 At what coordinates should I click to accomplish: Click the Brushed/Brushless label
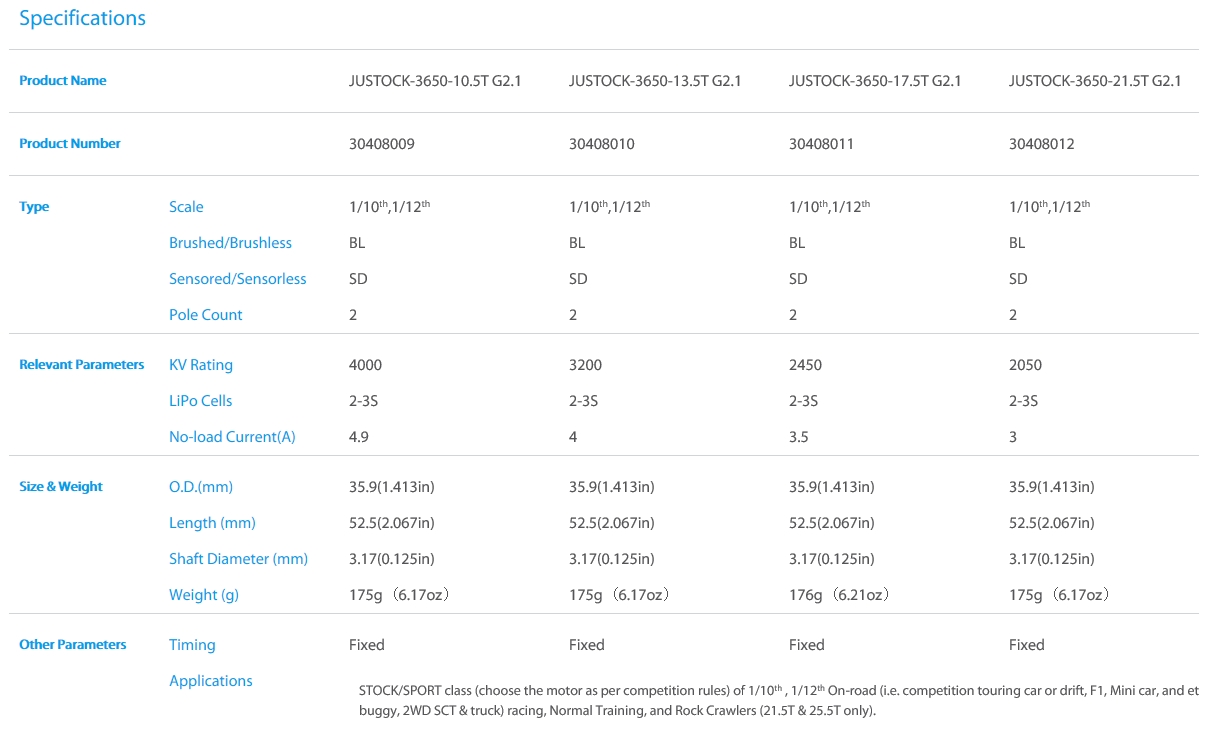point(230,243)
